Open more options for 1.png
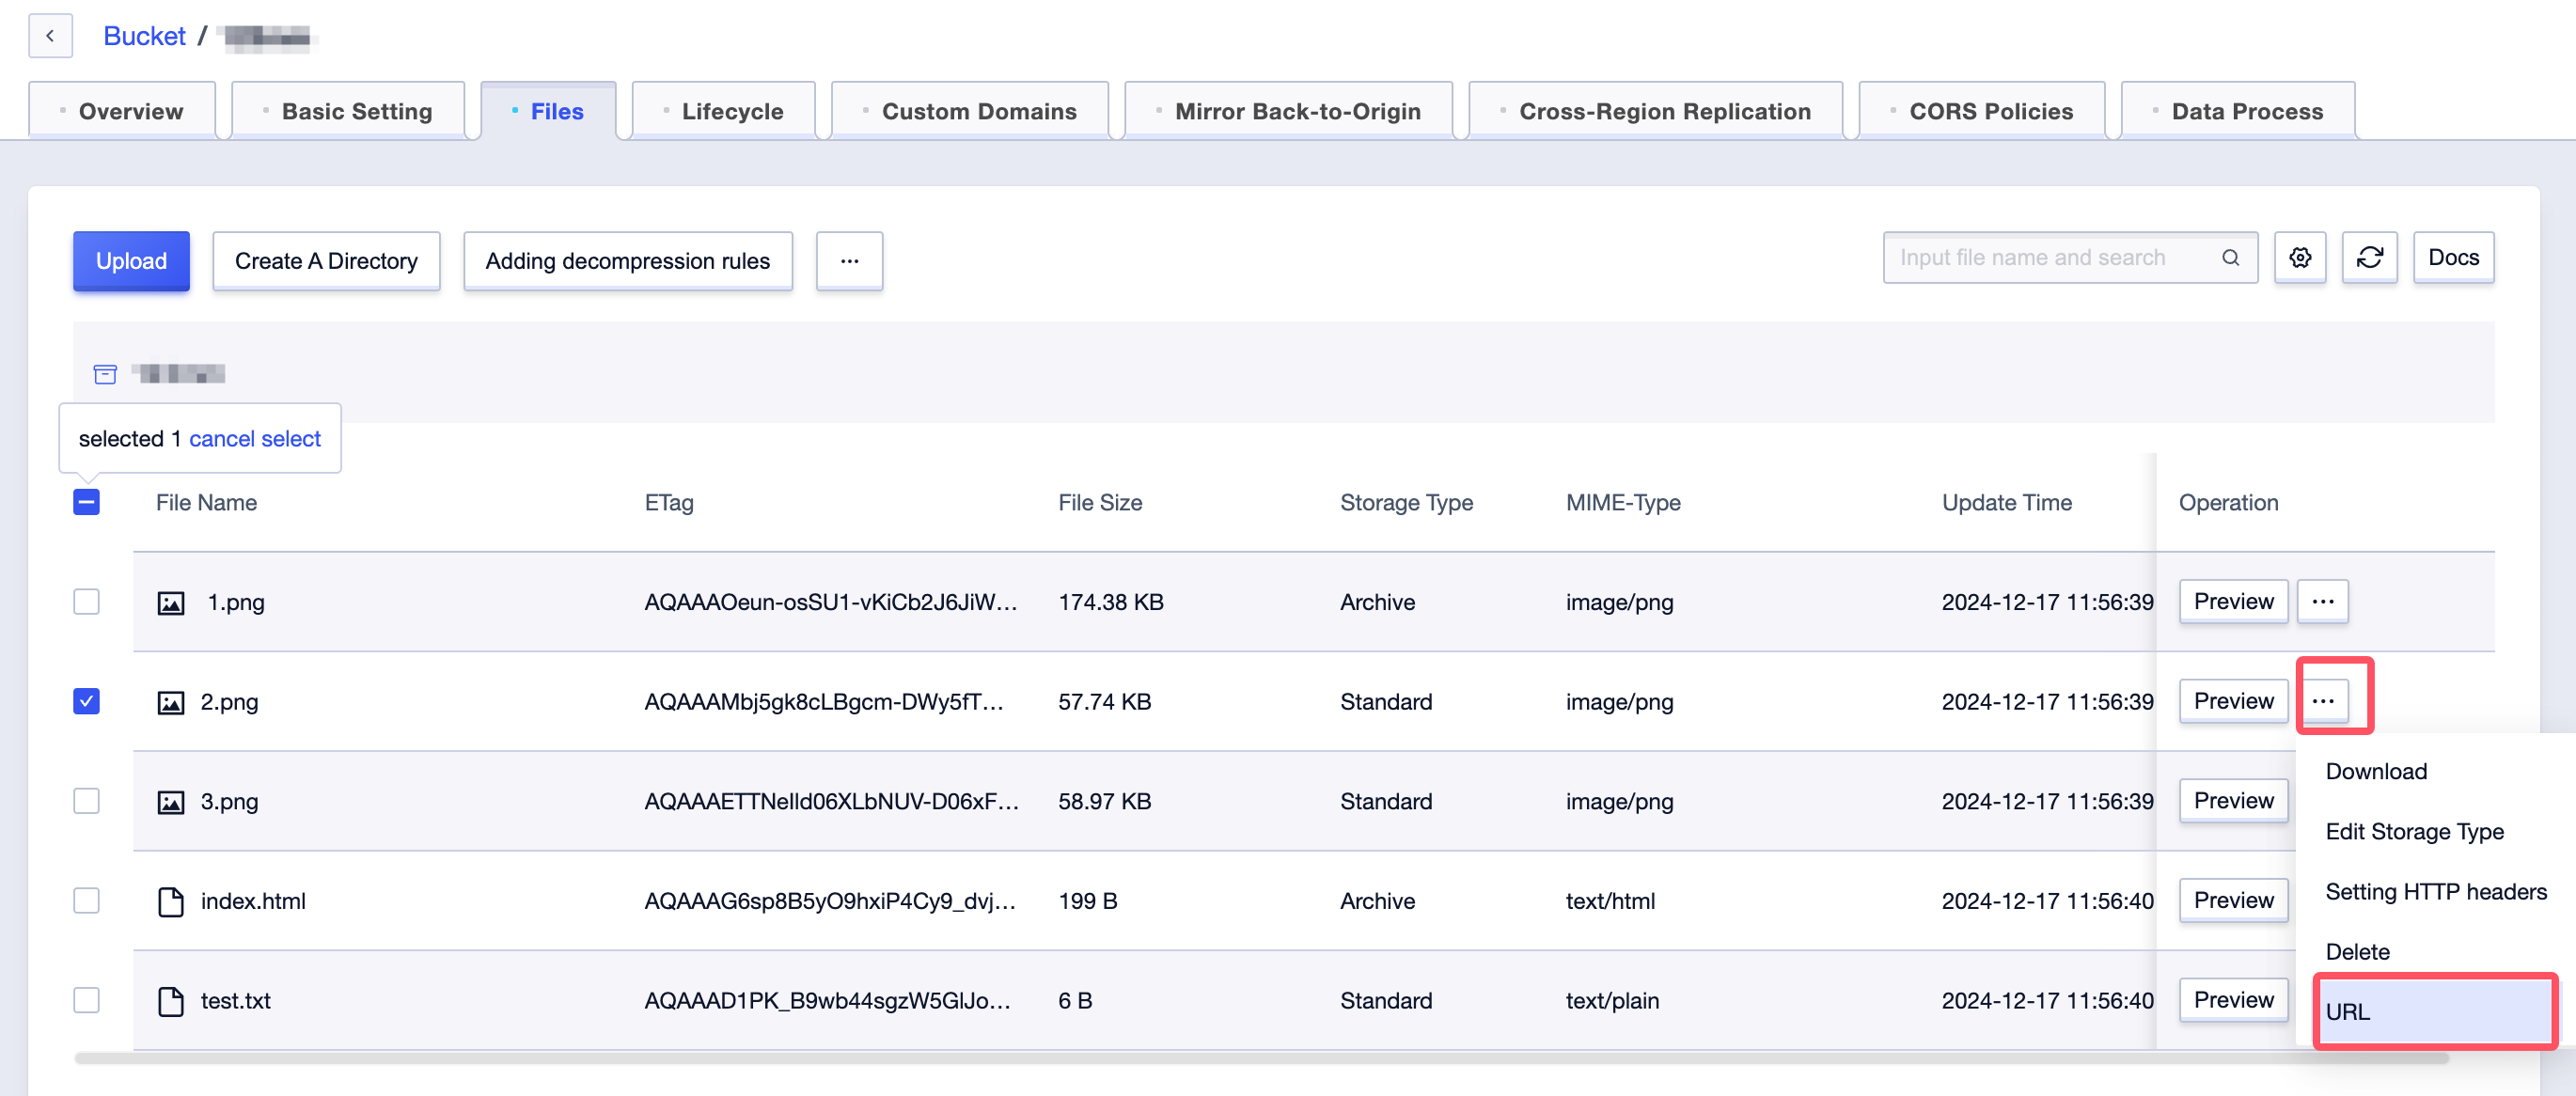This screenshot has height=1096, width=2576. pos(2322,602)
